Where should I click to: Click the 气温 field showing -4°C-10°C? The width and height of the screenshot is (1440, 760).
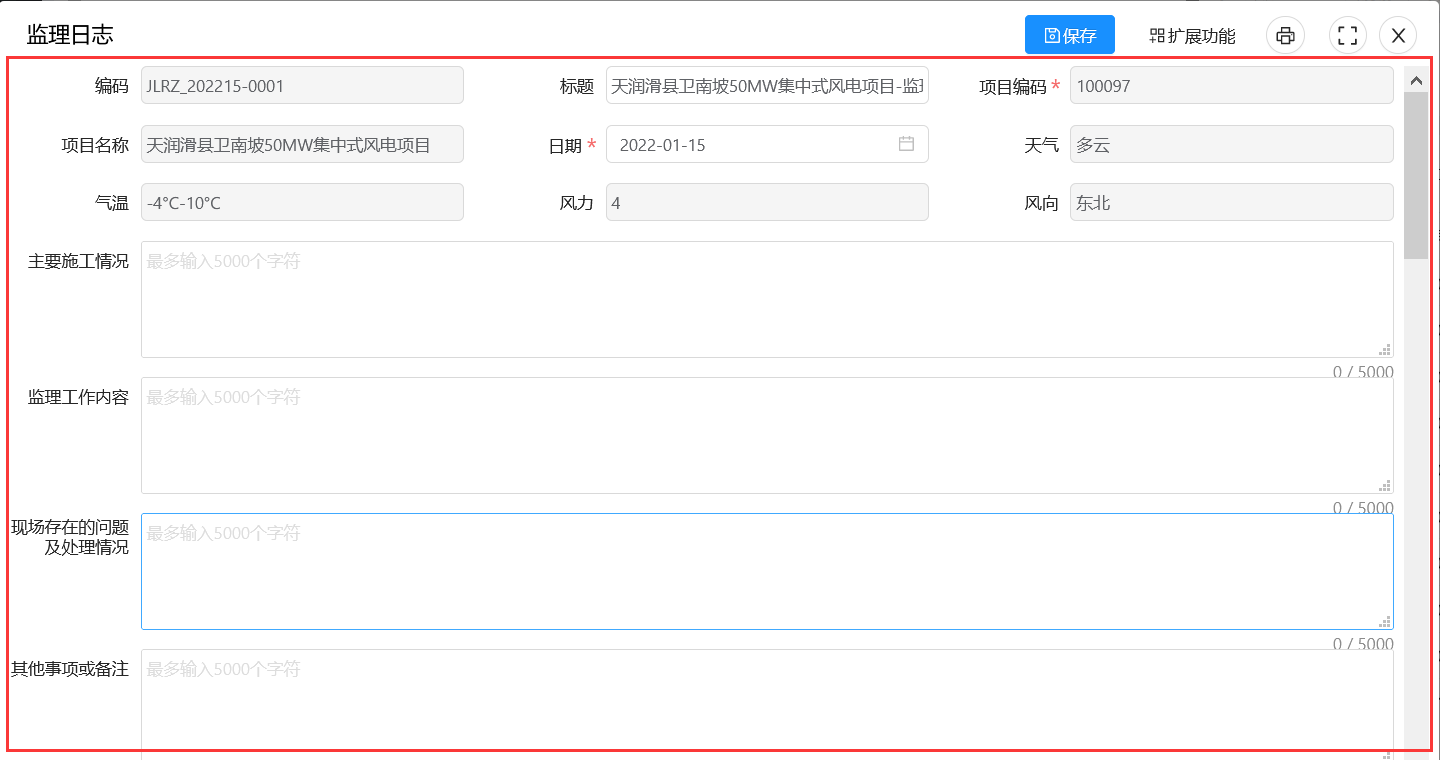pyautogui.click(x=302, y=202)
